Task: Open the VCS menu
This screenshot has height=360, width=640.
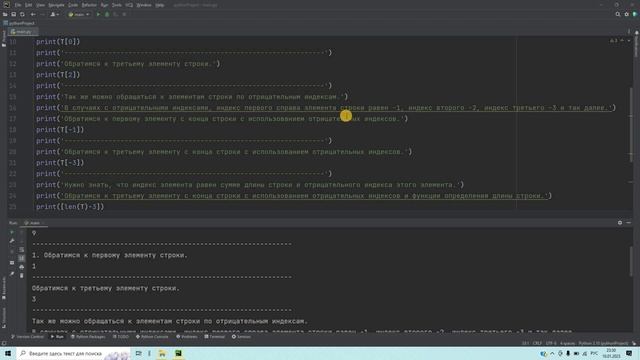Action: [x=129, y=5]
